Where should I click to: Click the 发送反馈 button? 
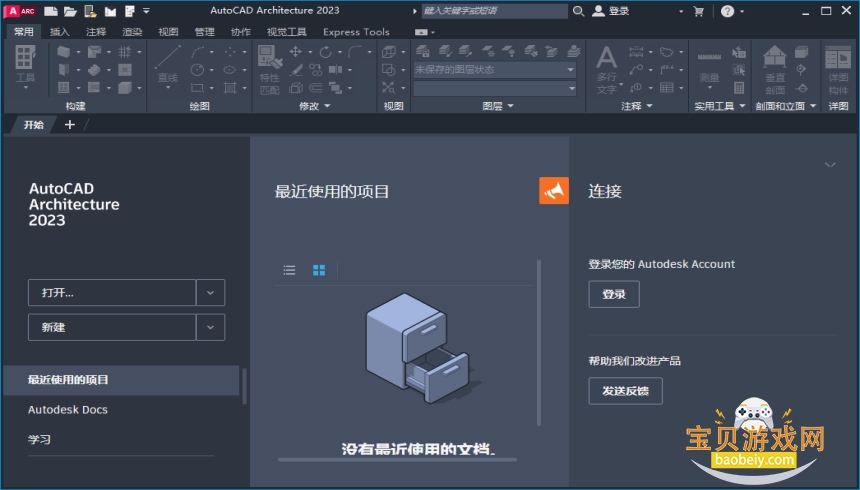pos(625,391)
